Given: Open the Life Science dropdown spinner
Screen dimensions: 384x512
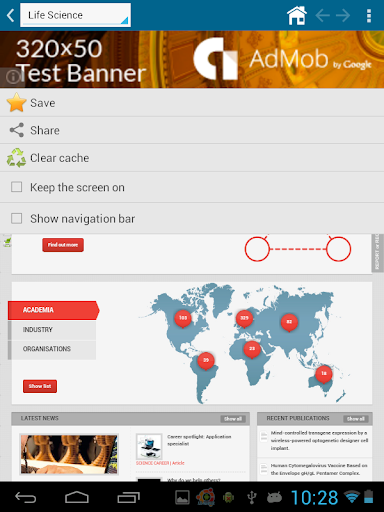Looking at the screenshot, I should pyautogui.click(x=75, y=15).
